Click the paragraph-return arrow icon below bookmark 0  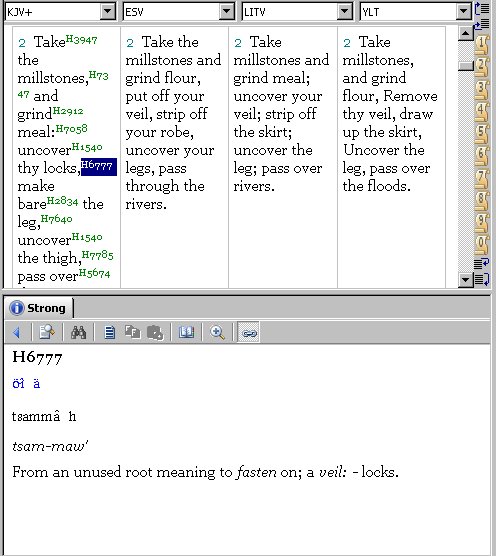481,264
